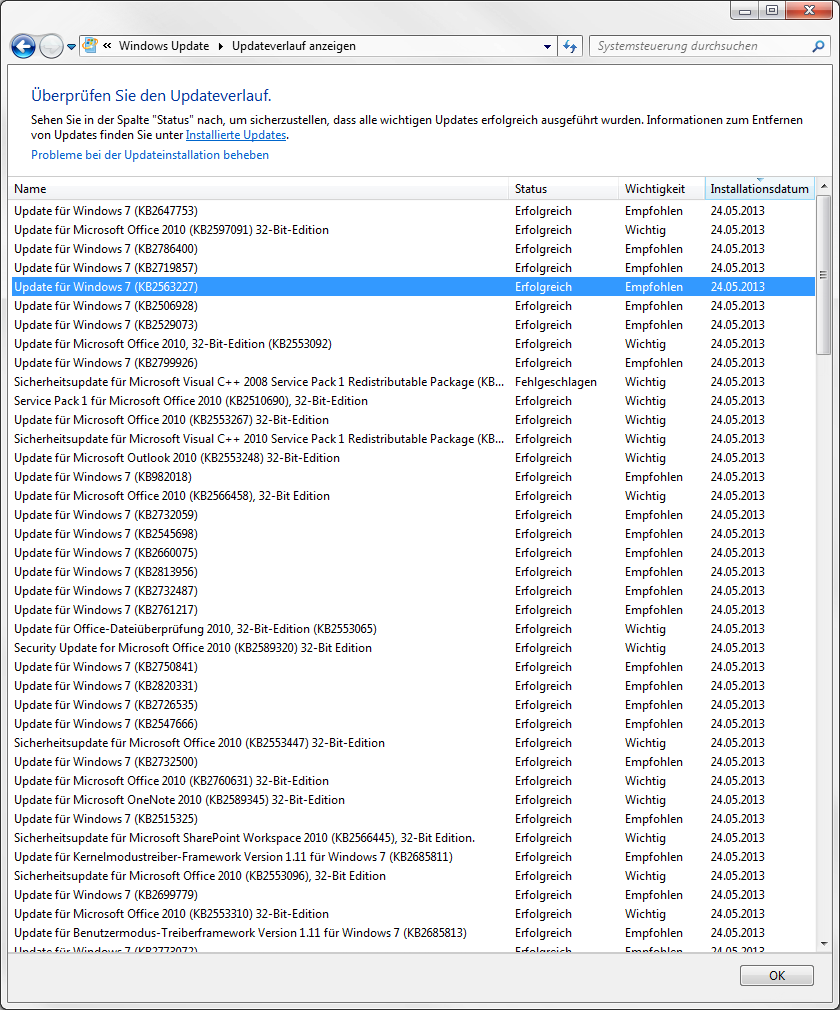
Task: Select Office 2010 Sicherheitsupdate (KB2553447) row
Action: click(414, 743)
